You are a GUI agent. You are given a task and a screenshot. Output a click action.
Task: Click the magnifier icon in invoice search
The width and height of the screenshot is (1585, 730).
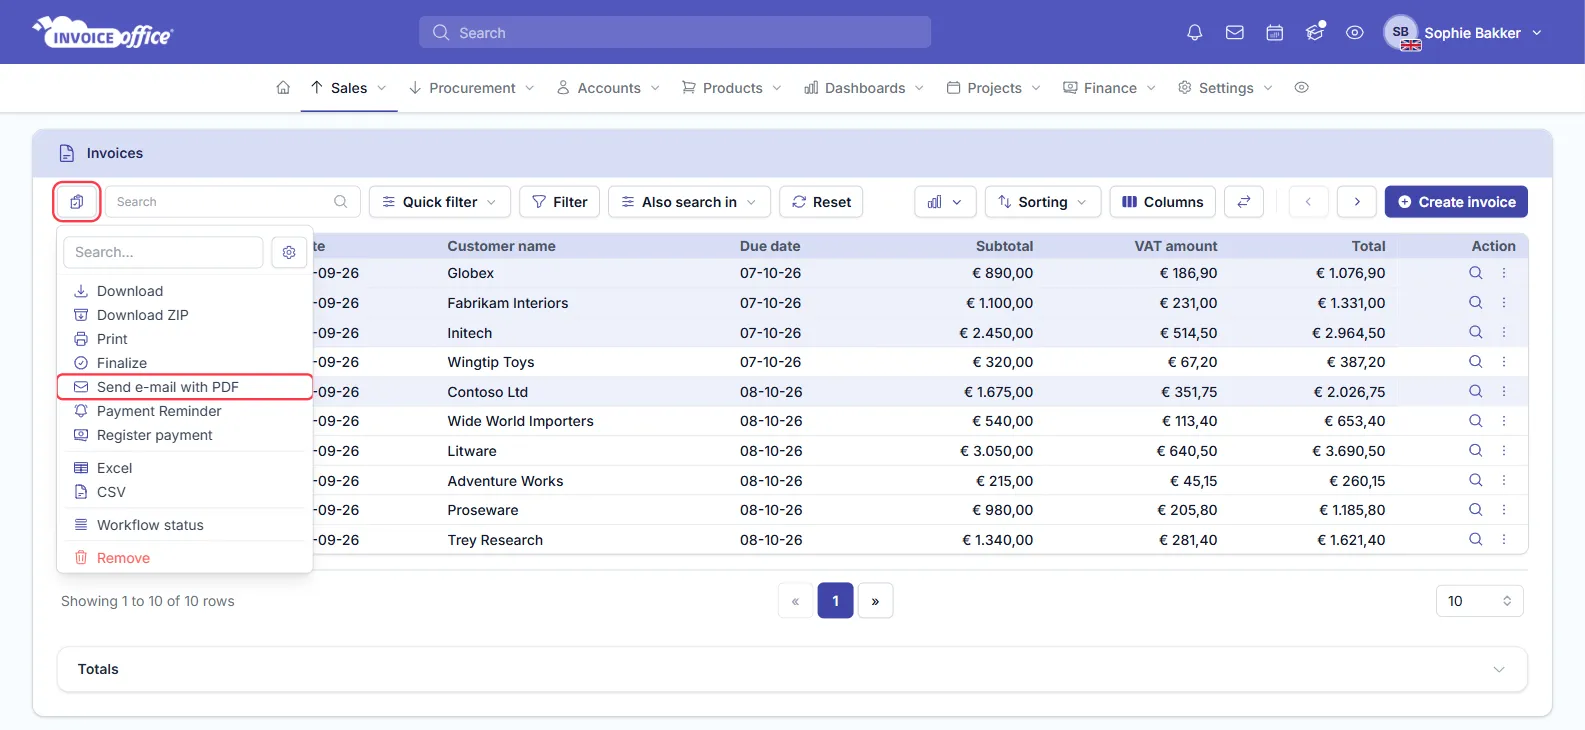(x=340, y=202)
